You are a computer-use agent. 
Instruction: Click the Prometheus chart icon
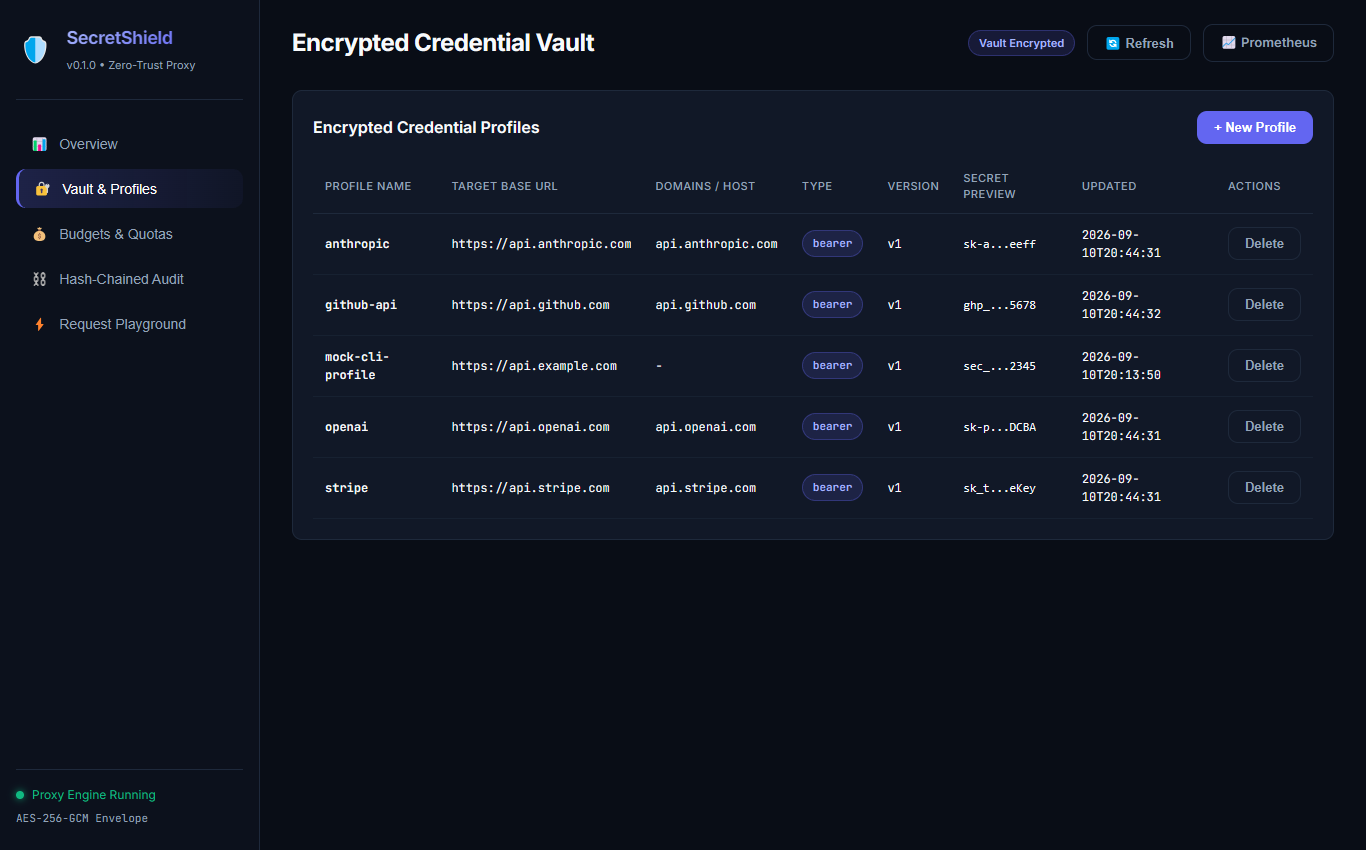coord(1228,43)
